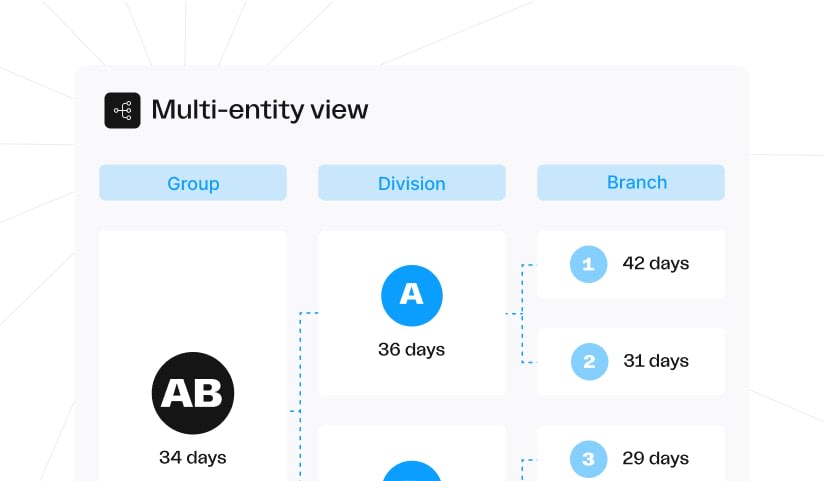Select the Division A circle icon
Image resolution: width=824 pixels, height=481 pixels.
412,295
